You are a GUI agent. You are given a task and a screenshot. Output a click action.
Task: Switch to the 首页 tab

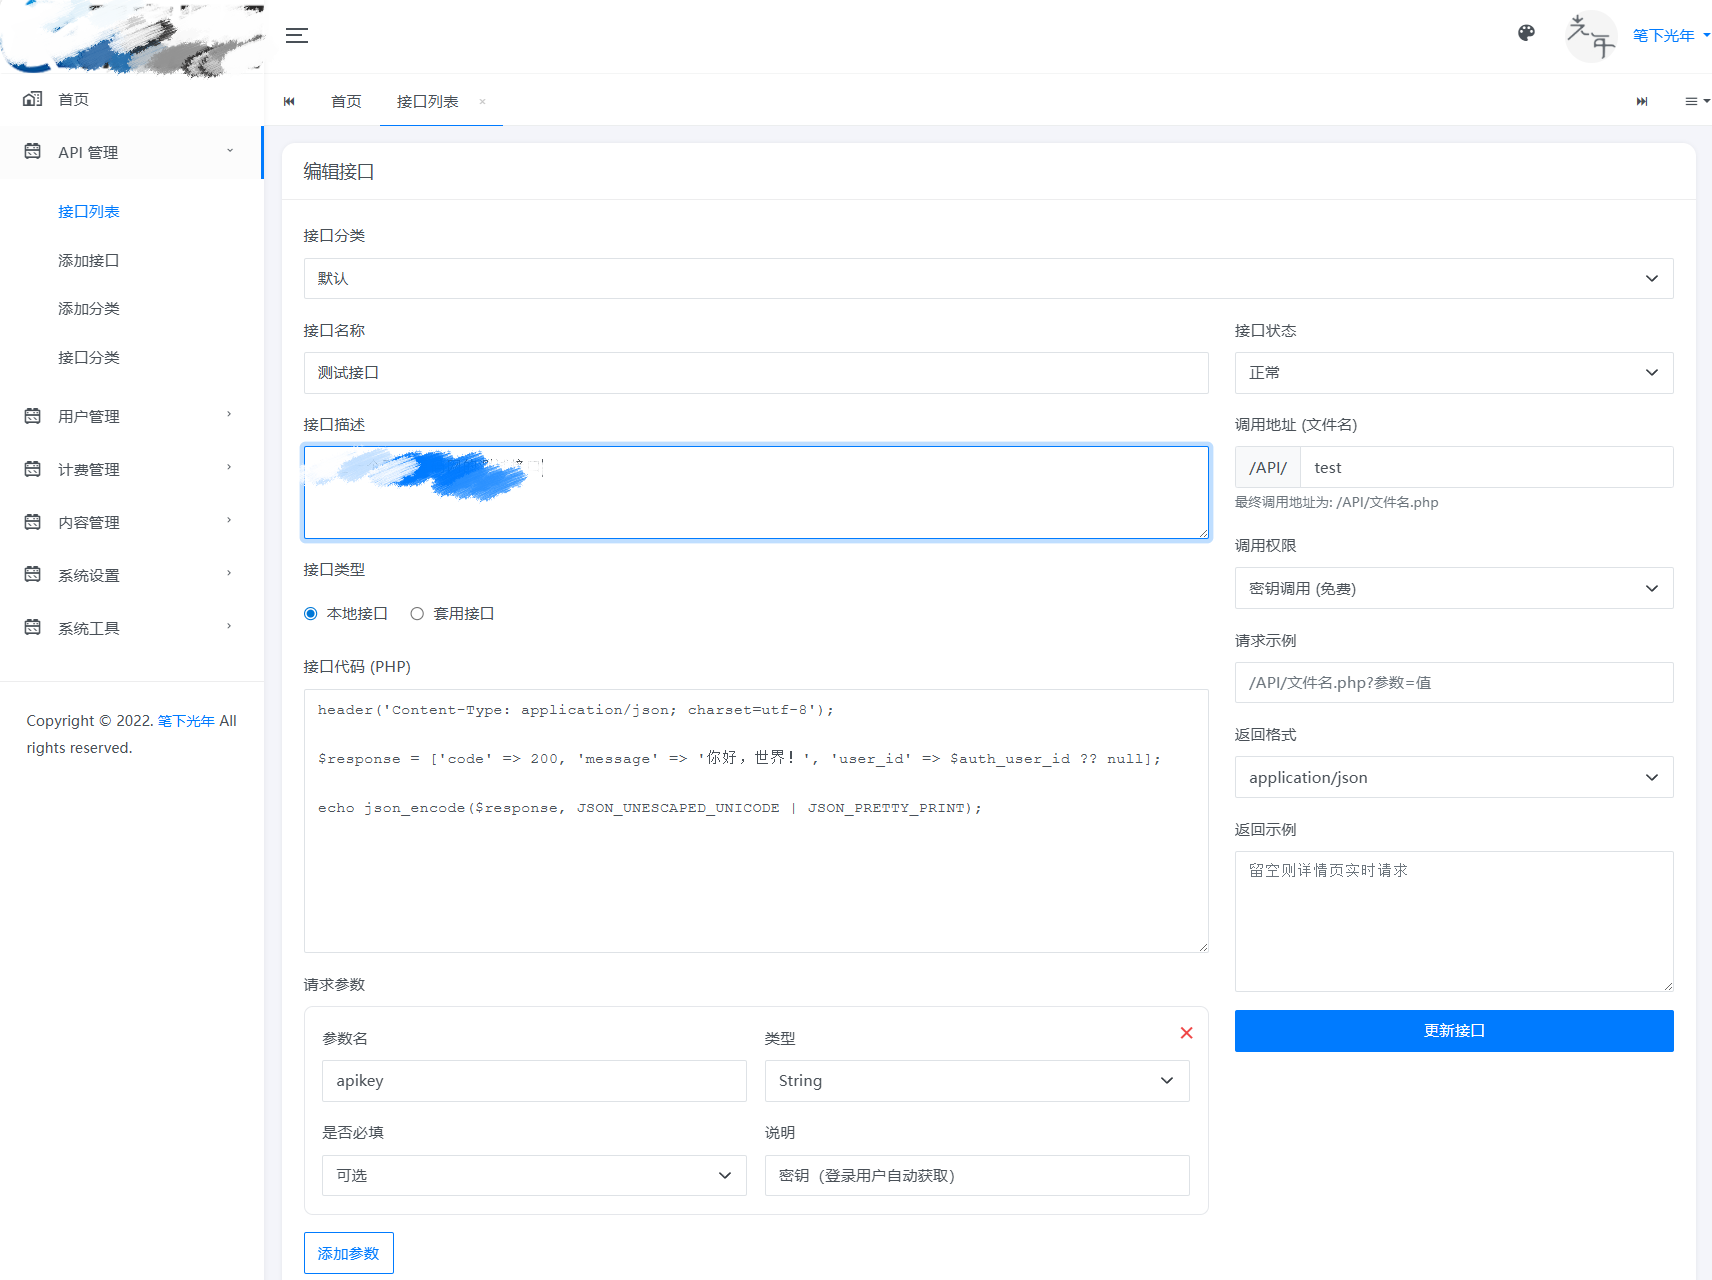pos(346,102)
